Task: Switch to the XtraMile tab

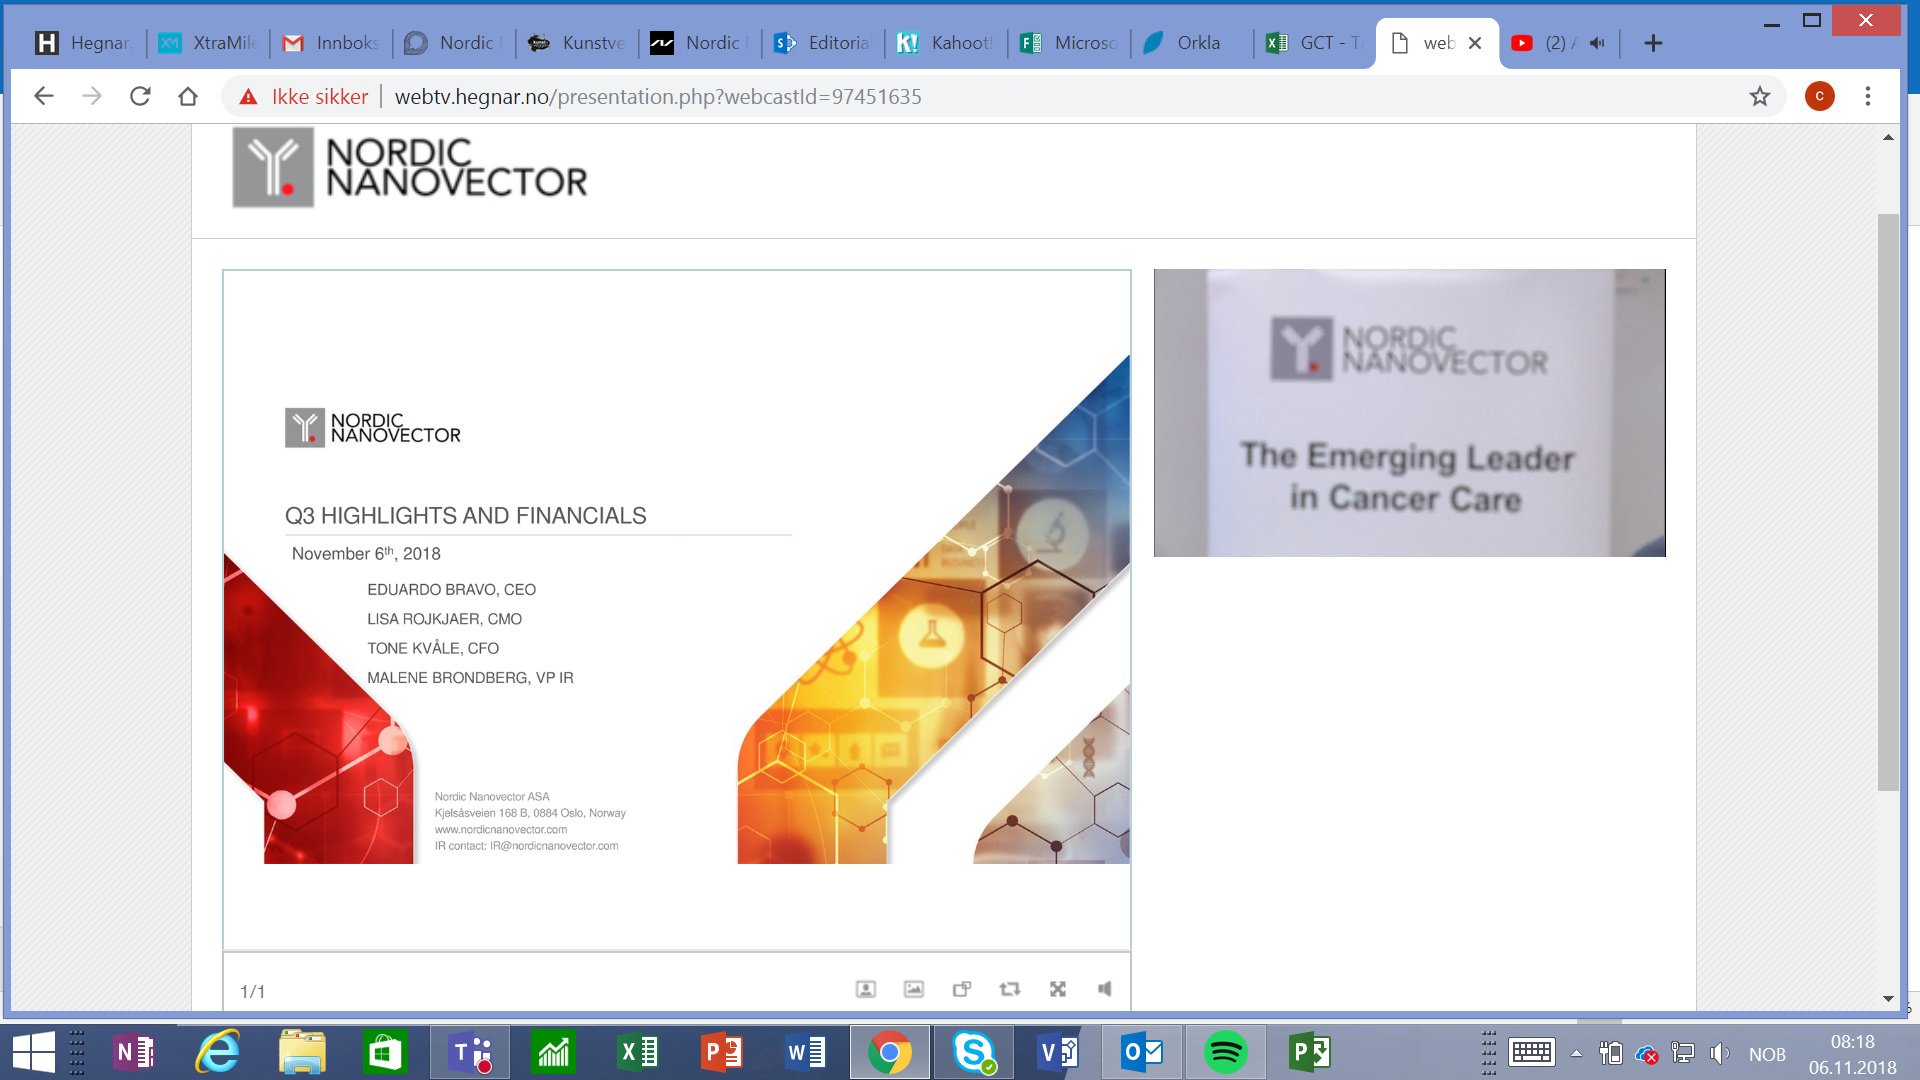Action: pyautogui.click(x=208, y=43)
